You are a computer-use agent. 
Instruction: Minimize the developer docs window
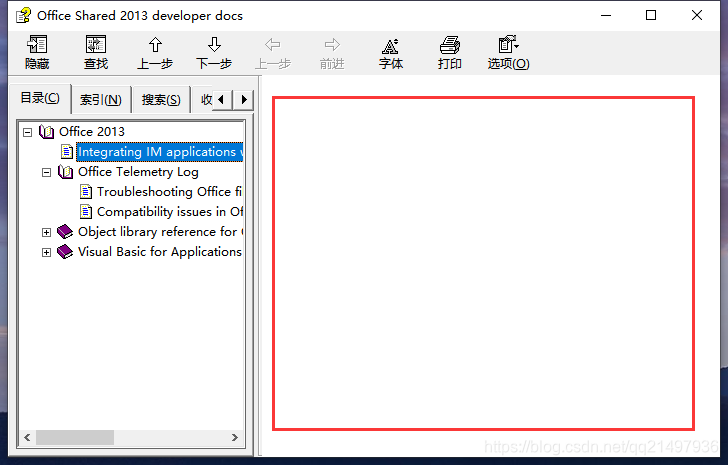(x=606, y=15)
